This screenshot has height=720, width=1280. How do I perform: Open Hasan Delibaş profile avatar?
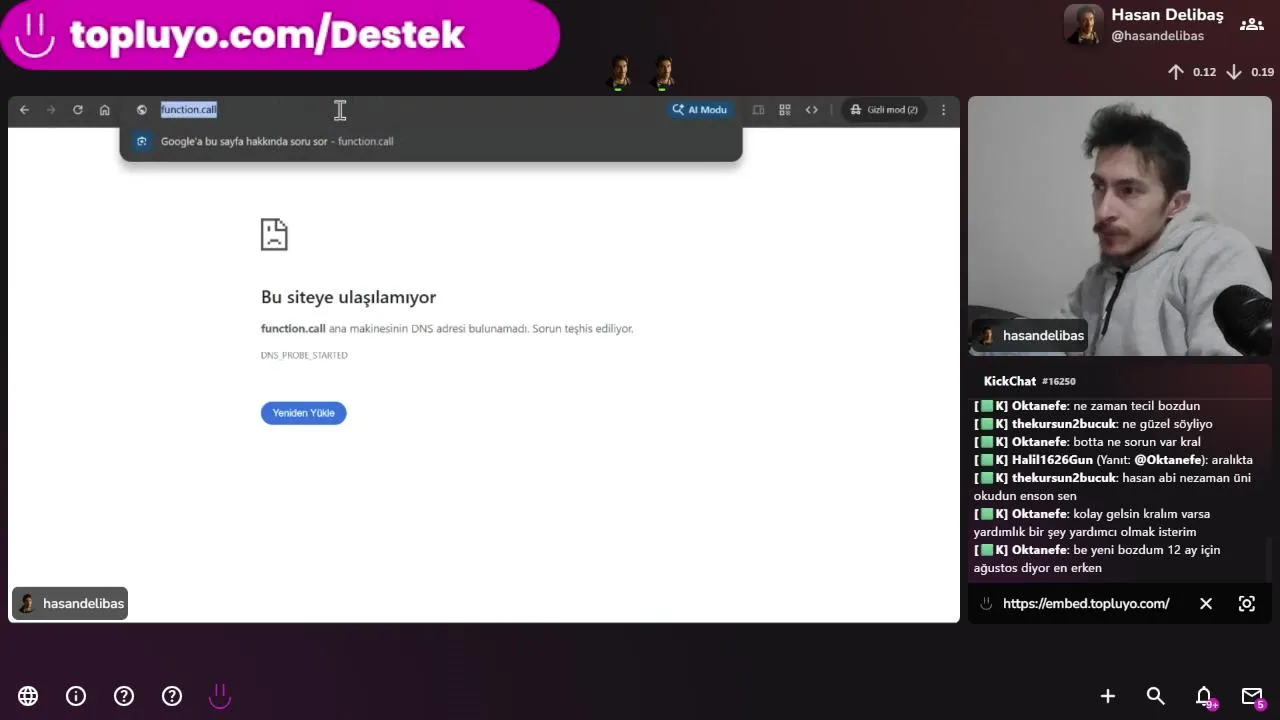[1083, 25]
